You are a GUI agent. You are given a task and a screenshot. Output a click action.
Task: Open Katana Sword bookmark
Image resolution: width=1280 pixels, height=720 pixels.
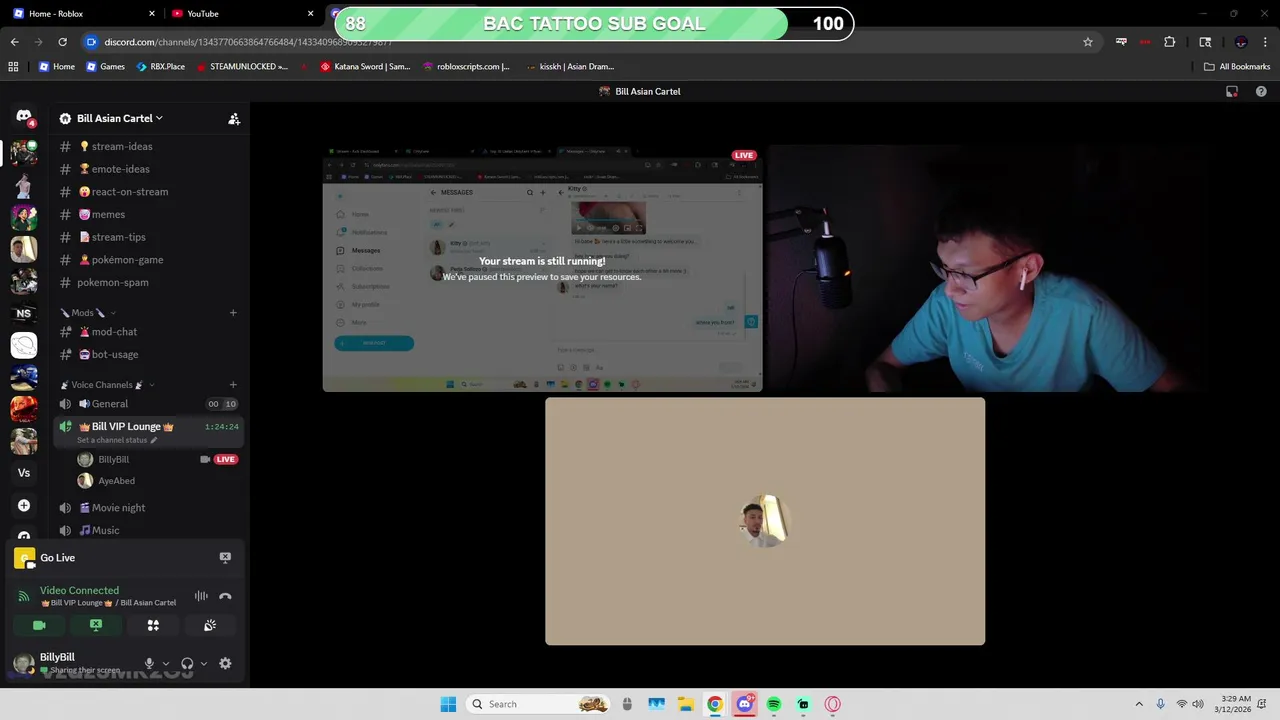[x=365, y=67]
